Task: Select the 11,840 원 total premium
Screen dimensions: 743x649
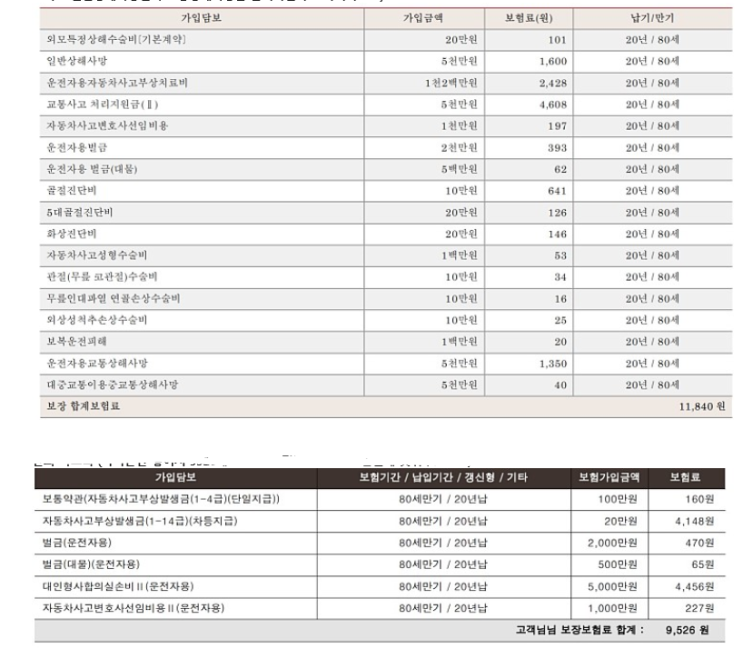Action: (x=702, y=406)
